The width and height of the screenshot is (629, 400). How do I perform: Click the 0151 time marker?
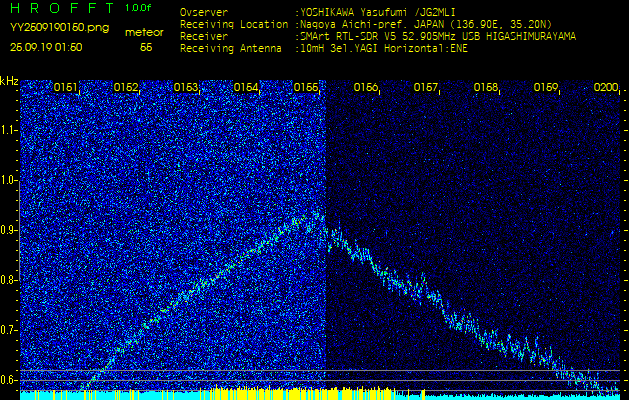[x=66, y=88]
